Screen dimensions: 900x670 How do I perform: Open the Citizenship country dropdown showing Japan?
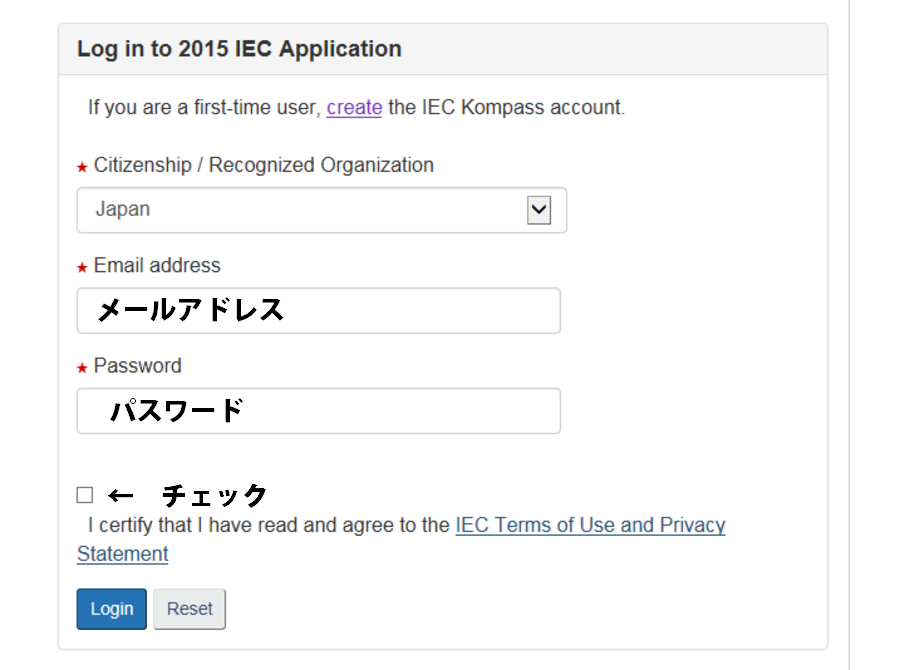click(x=321, y=210)
